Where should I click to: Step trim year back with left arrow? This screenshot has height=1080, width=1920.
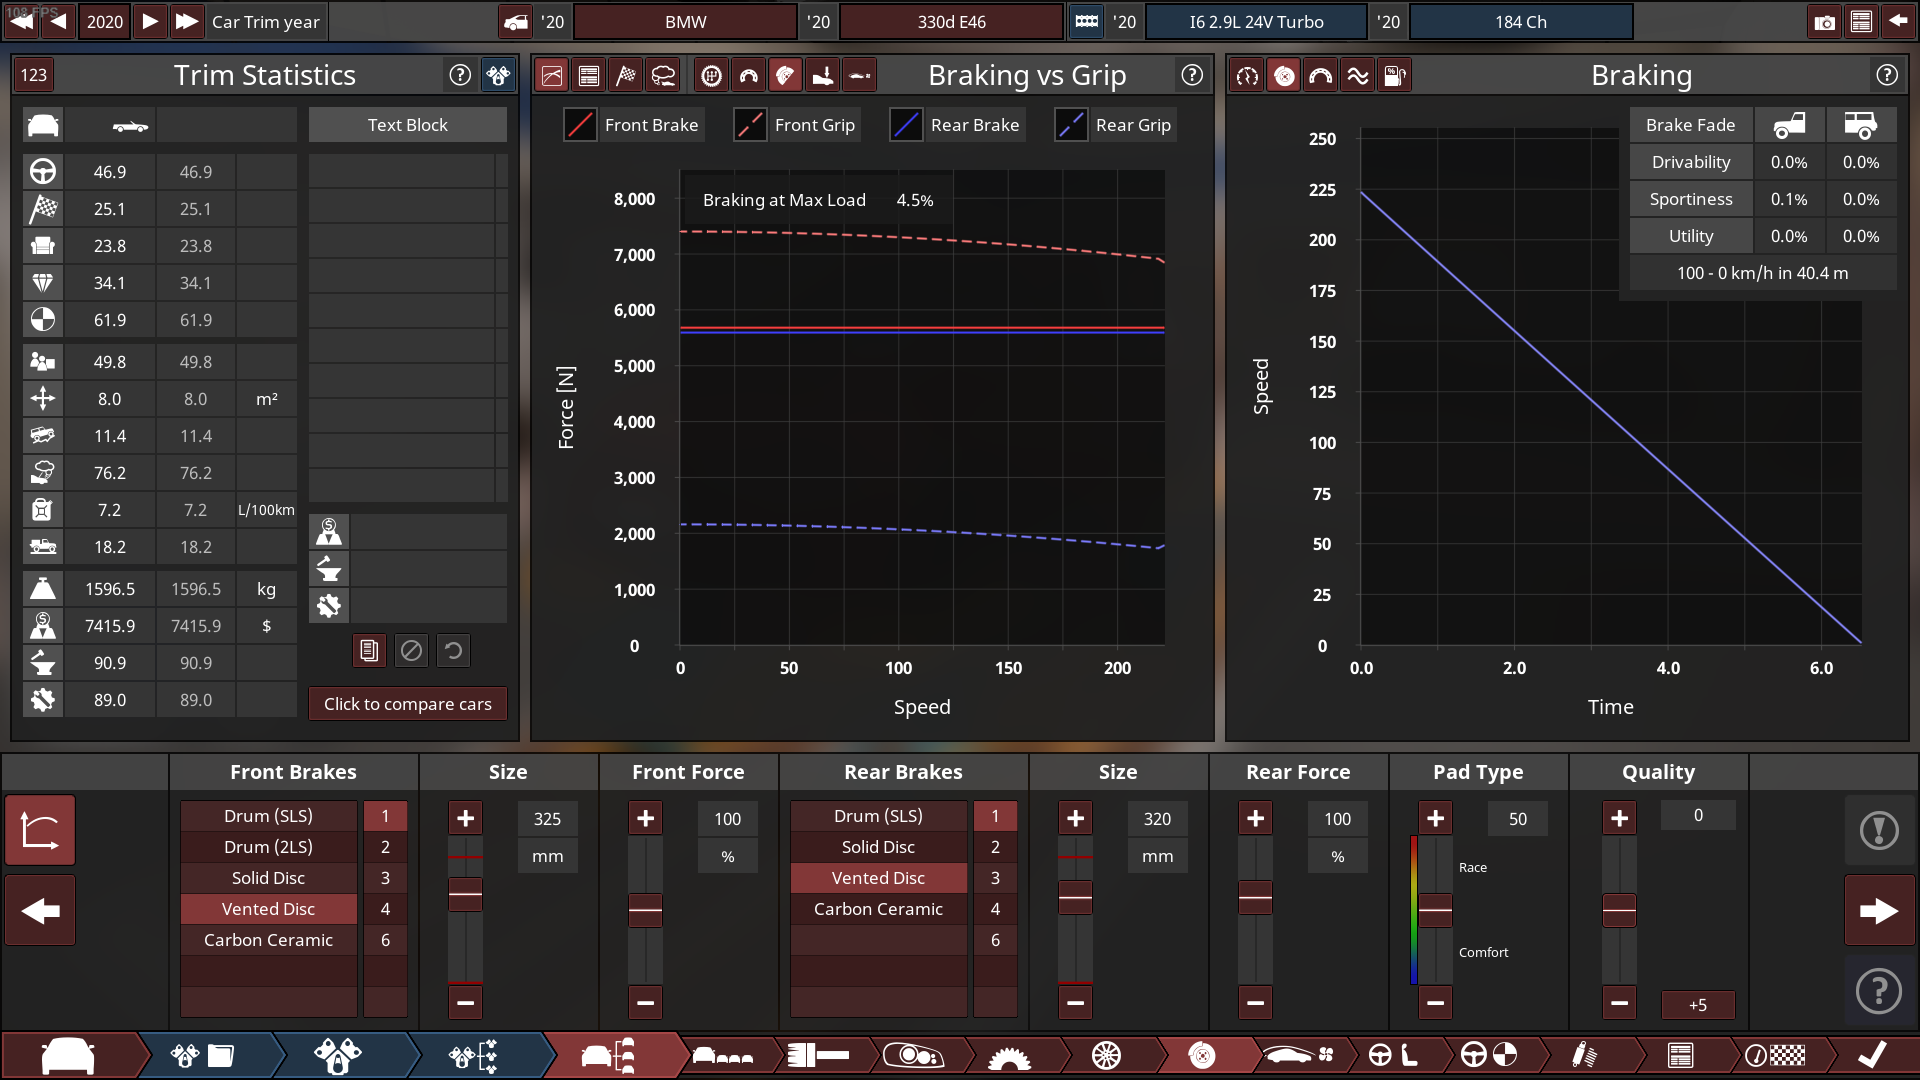click(58, 22)
